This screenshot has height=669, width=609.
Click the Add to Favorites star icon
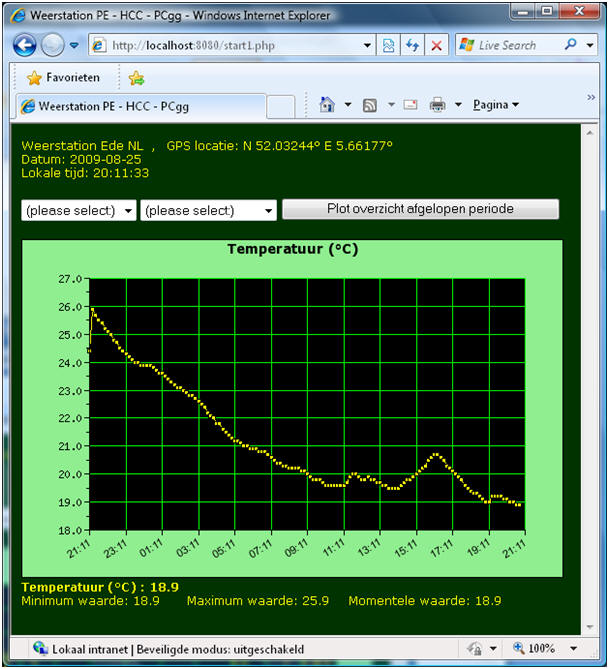(x=136, y=78)
